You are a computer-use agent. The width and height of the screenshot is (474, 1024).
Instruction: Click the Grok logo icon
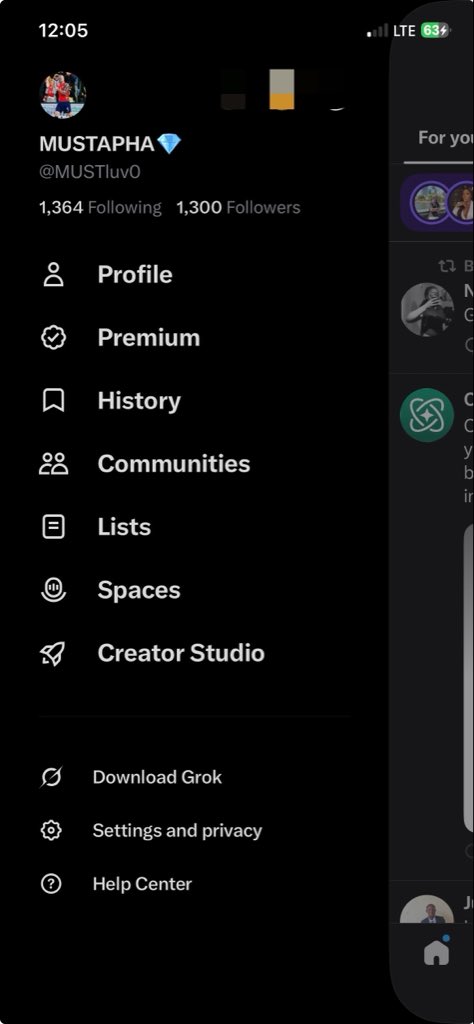coord(51,777)
